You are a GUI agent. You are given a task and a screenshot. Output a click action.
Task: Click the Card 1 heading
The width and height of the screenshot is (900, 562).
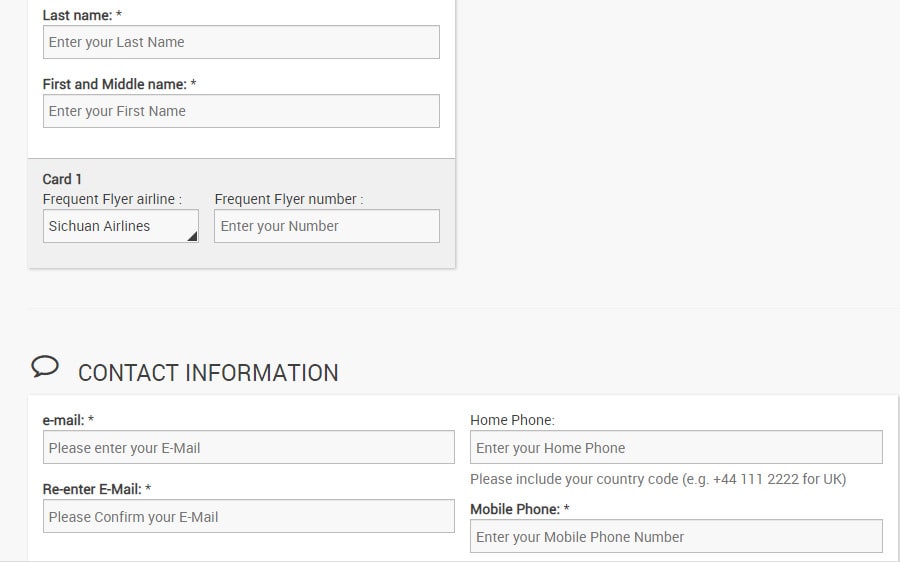coord(62,179)
